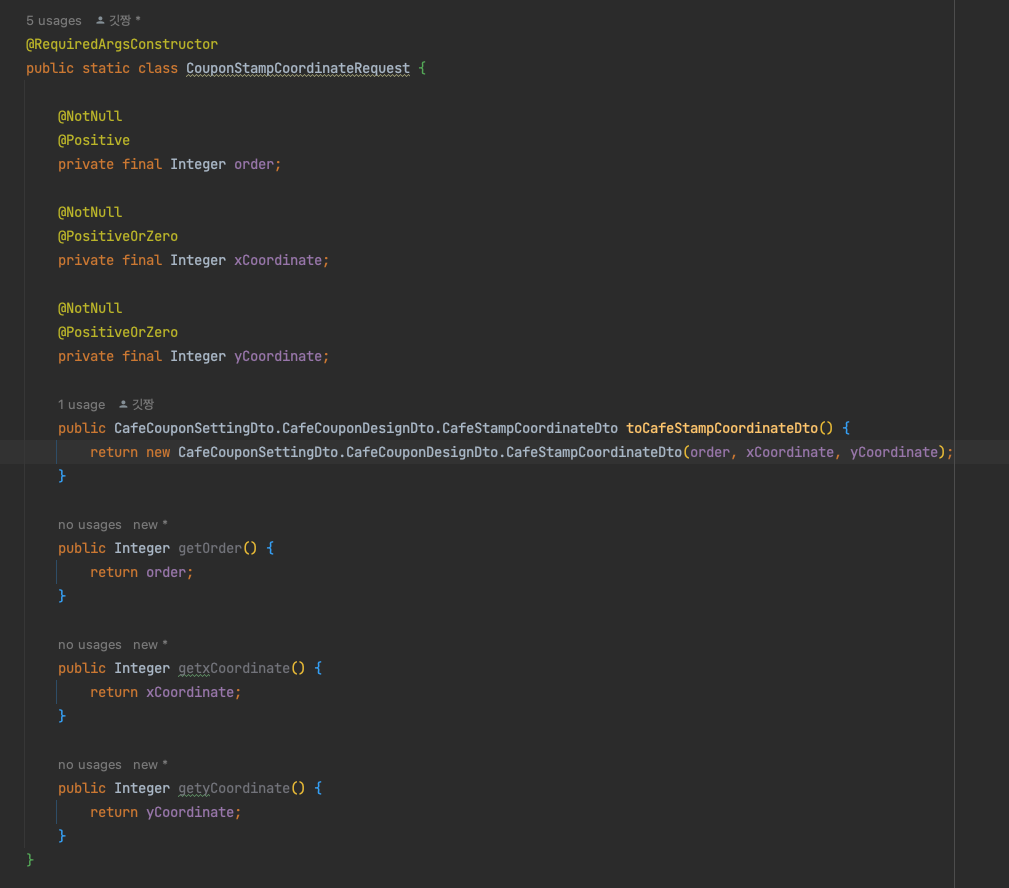
Task: Click the 'no usages' hint above getxCoordinate
Action: pyautogui.click(x=89, y=645)
